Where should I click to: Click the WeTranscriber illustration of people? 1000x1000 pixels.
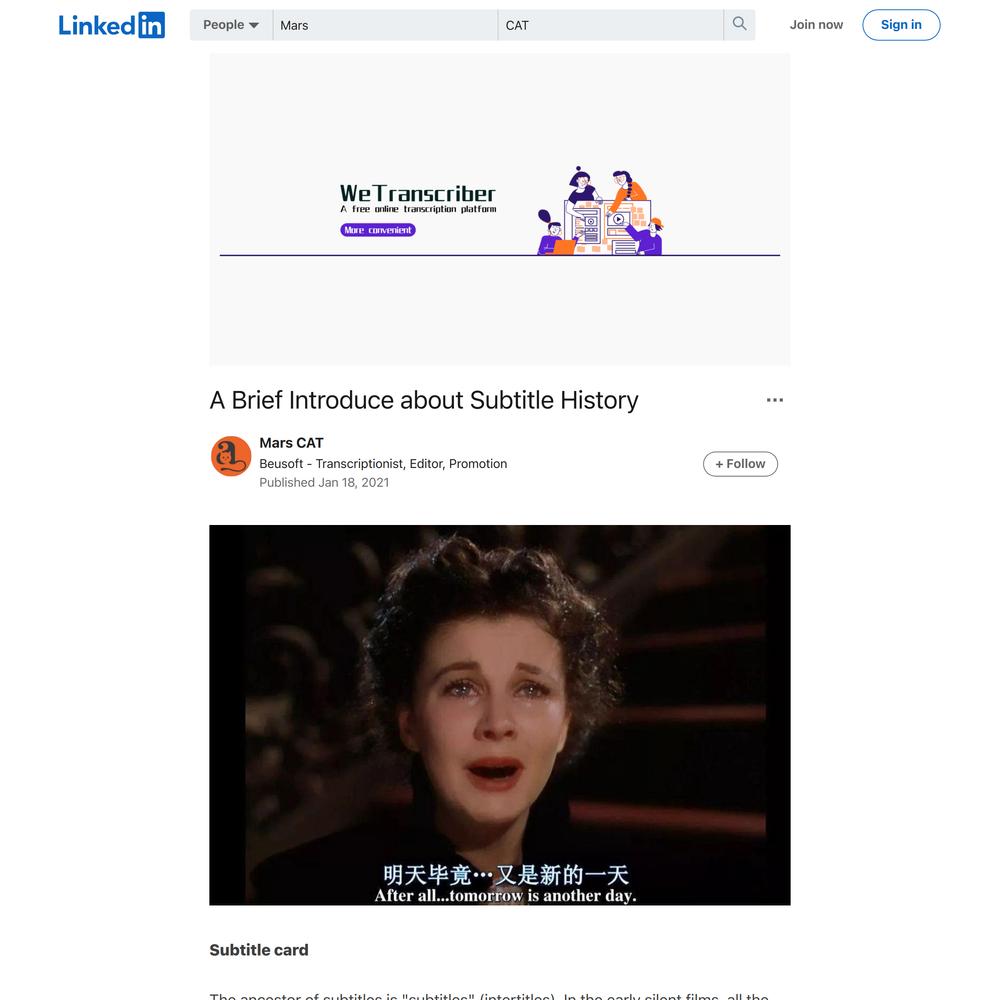coord(600,211)
